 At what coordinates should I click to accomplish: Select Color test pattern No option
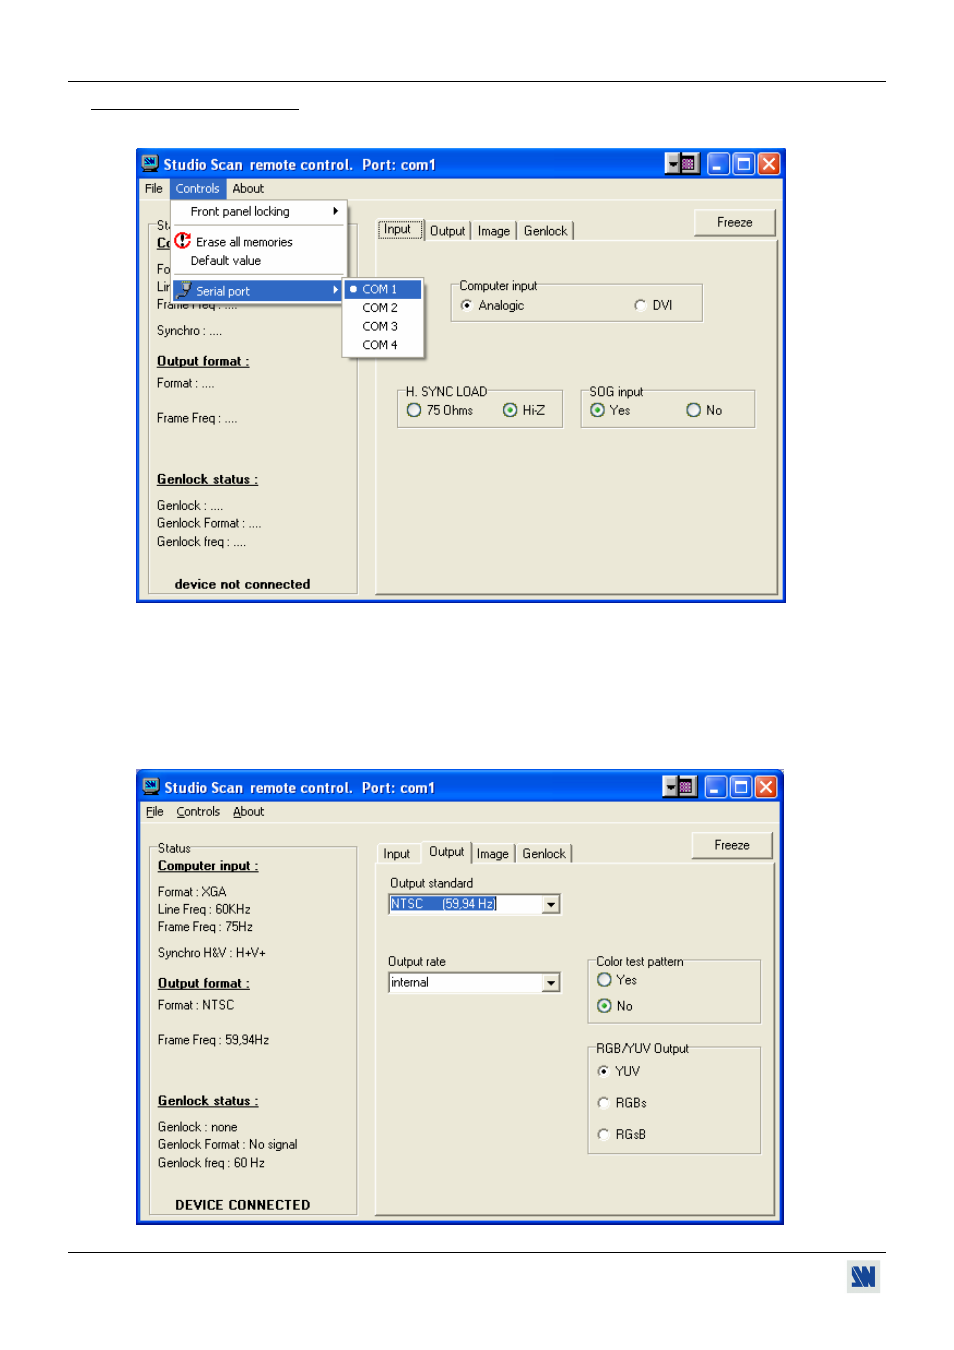[604, 1006]
